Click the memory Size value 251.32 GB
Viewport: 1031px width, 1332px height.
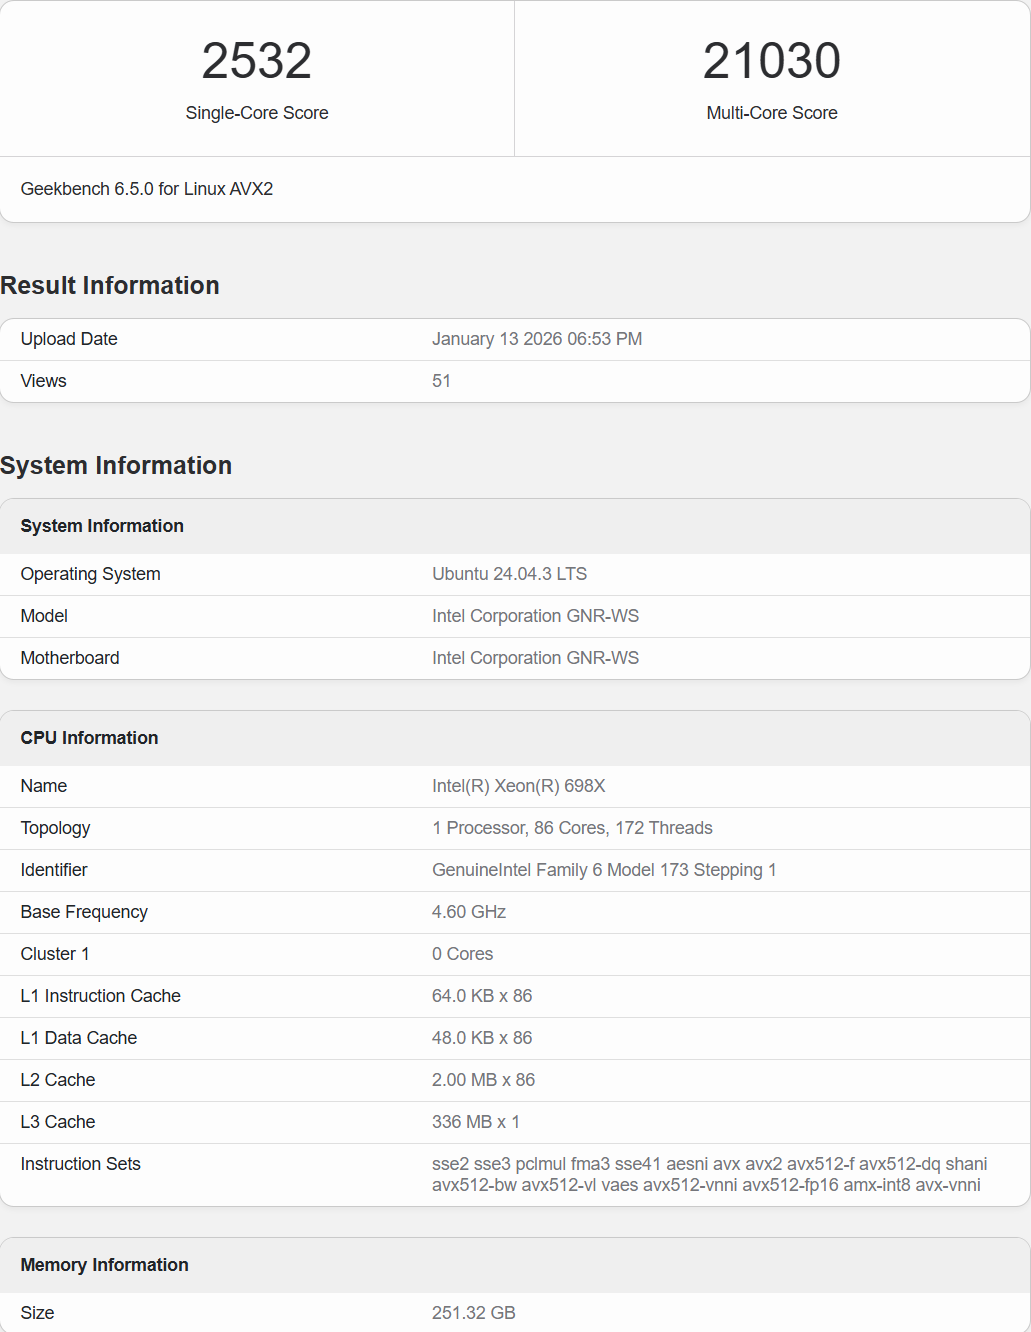pos(473,1312)
